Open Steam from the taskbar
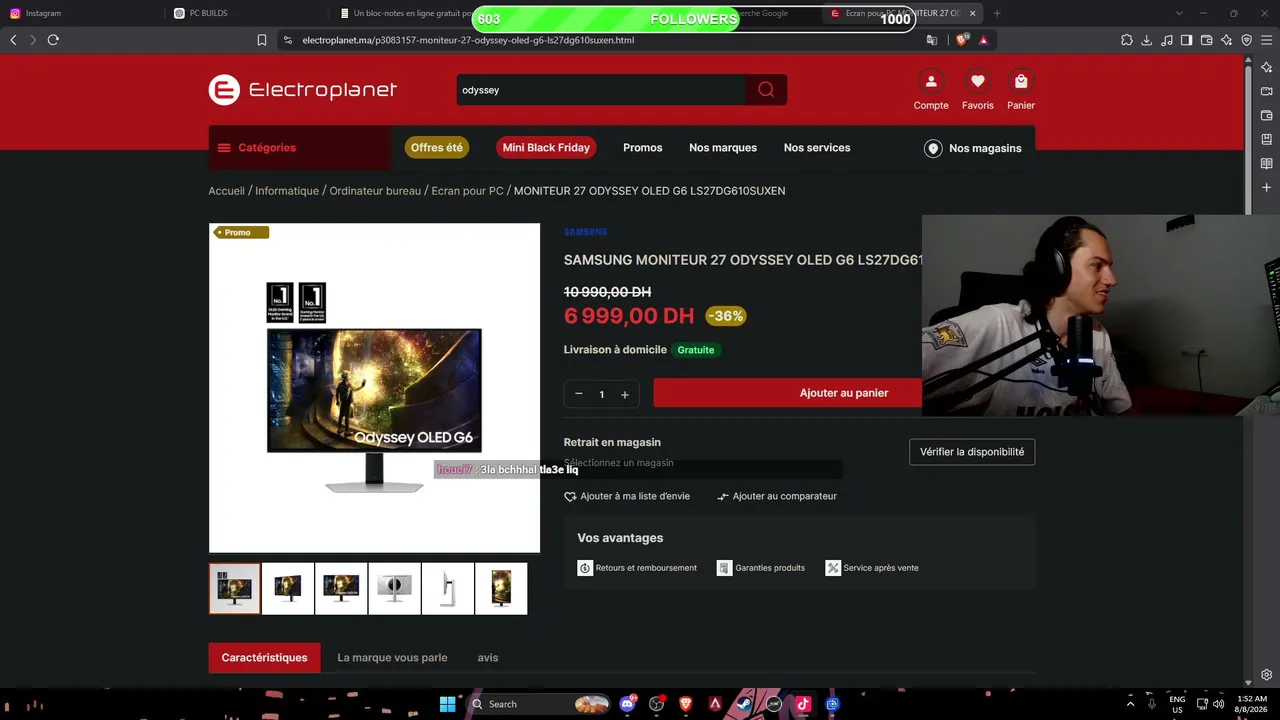This screenshot has width=1280, height=720. pyautogui.click(x=744, y=704)
